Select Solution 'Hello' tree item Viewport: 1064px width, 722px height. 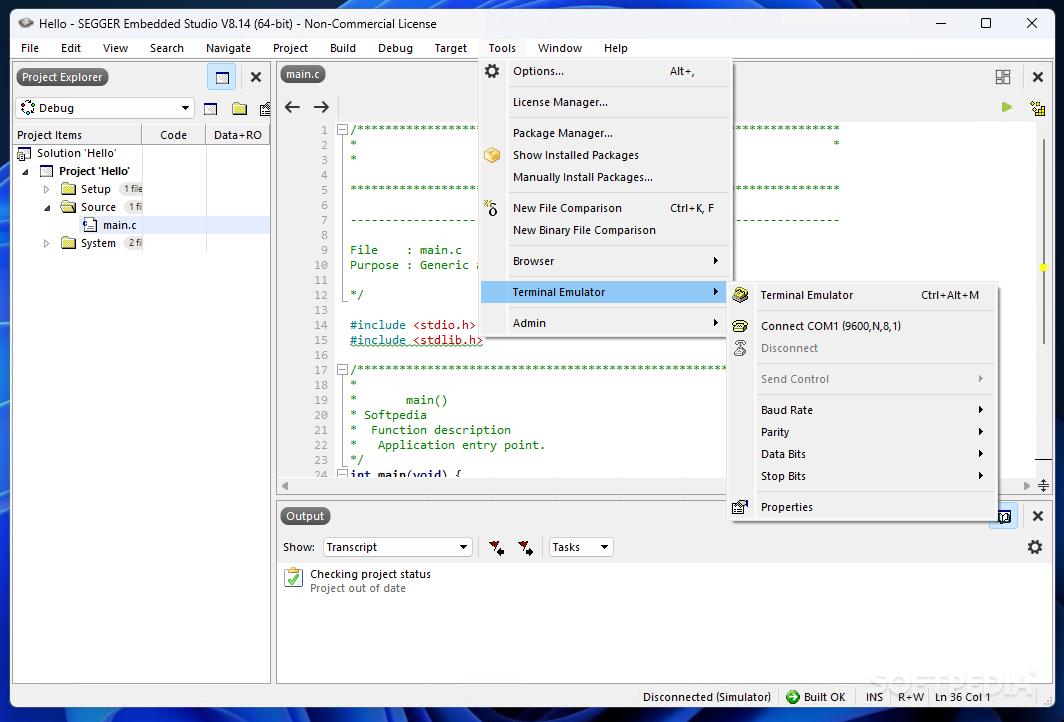pos(76,153)
